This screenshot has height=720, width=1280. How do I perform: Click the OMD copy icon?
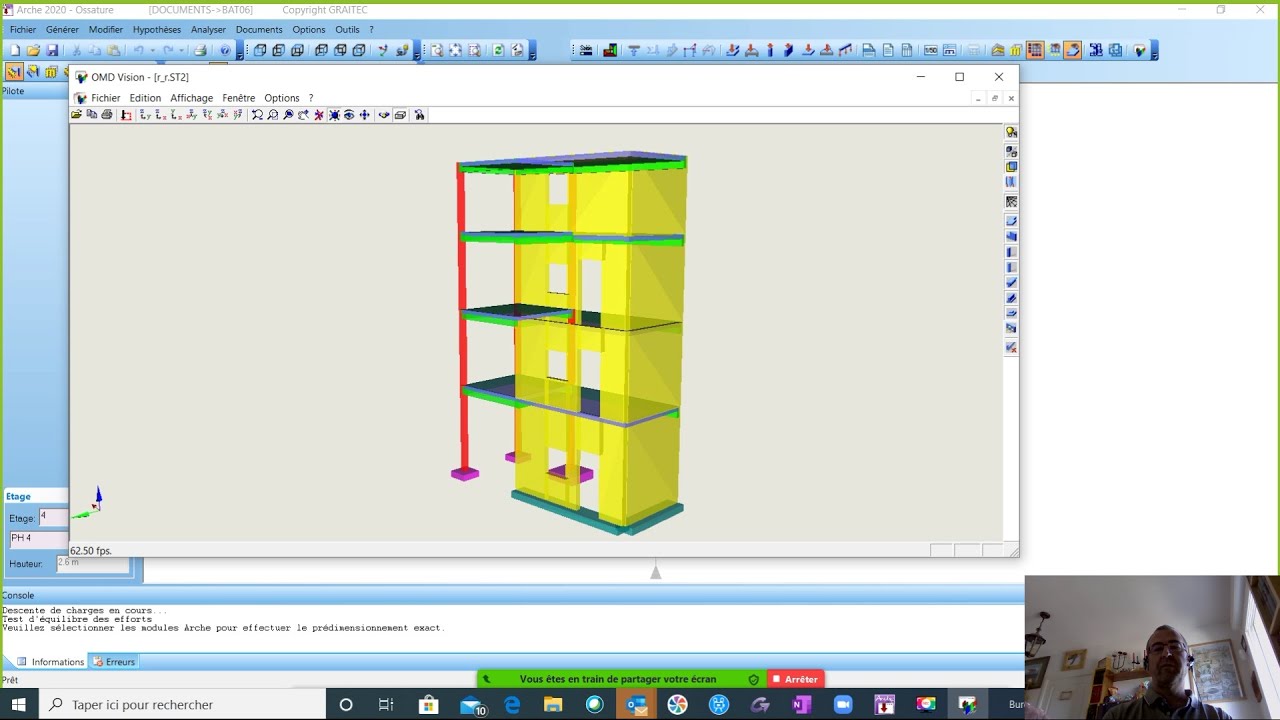point(92,115)
